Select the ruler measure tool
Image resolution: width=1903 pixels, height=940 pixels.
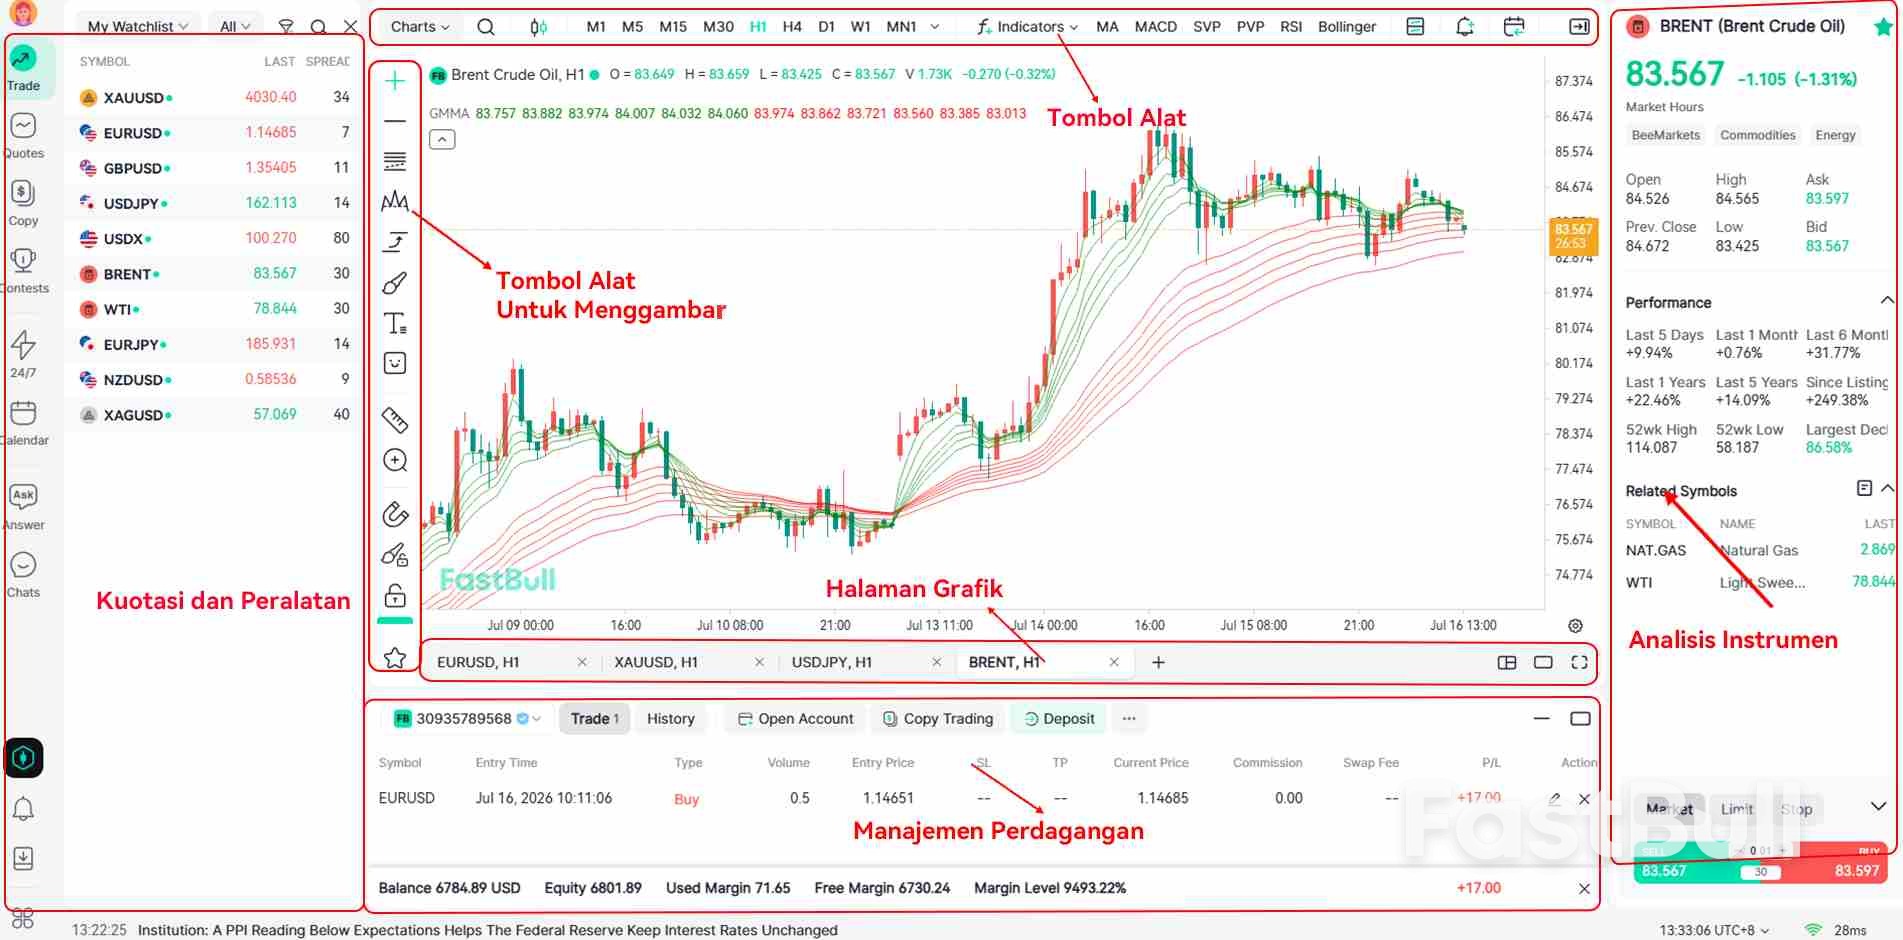tap(395, 420)
